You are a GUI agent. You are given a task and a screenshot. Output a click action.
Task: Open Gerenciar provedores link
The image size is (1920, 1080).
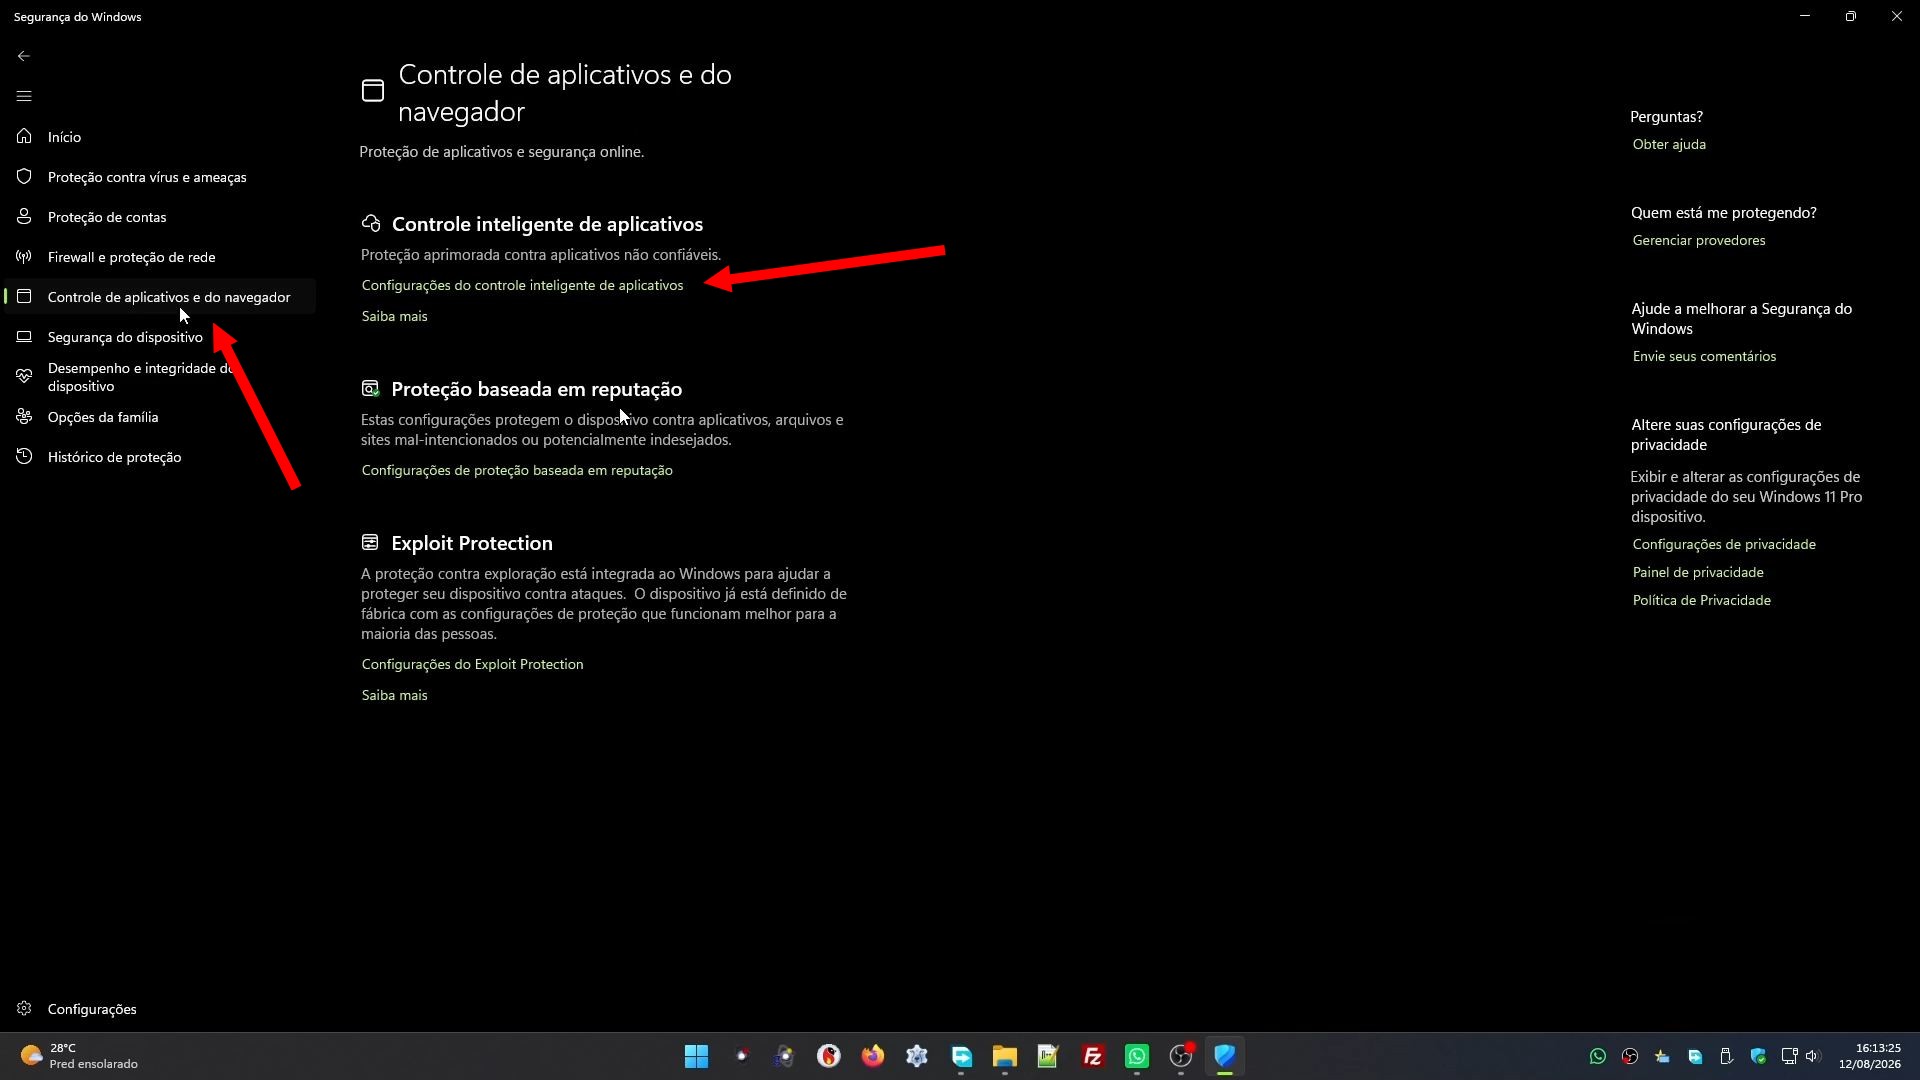point(1698,240)
